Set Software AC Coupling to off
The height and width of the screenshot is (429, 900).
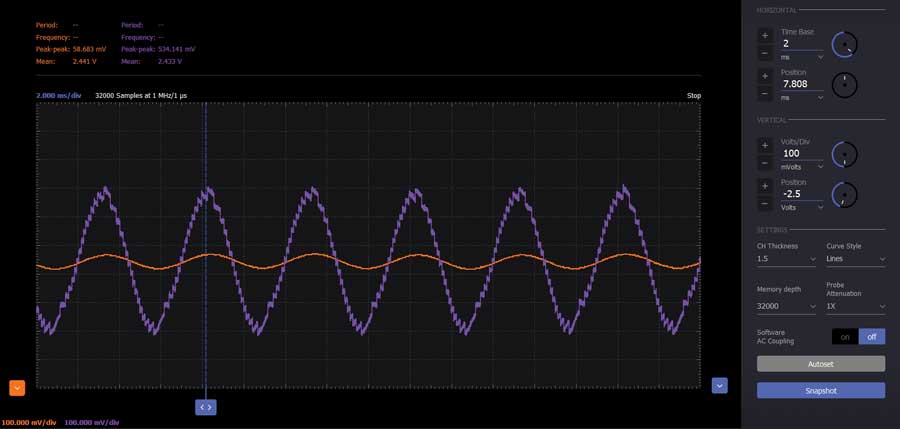click(x=871, y=337)
